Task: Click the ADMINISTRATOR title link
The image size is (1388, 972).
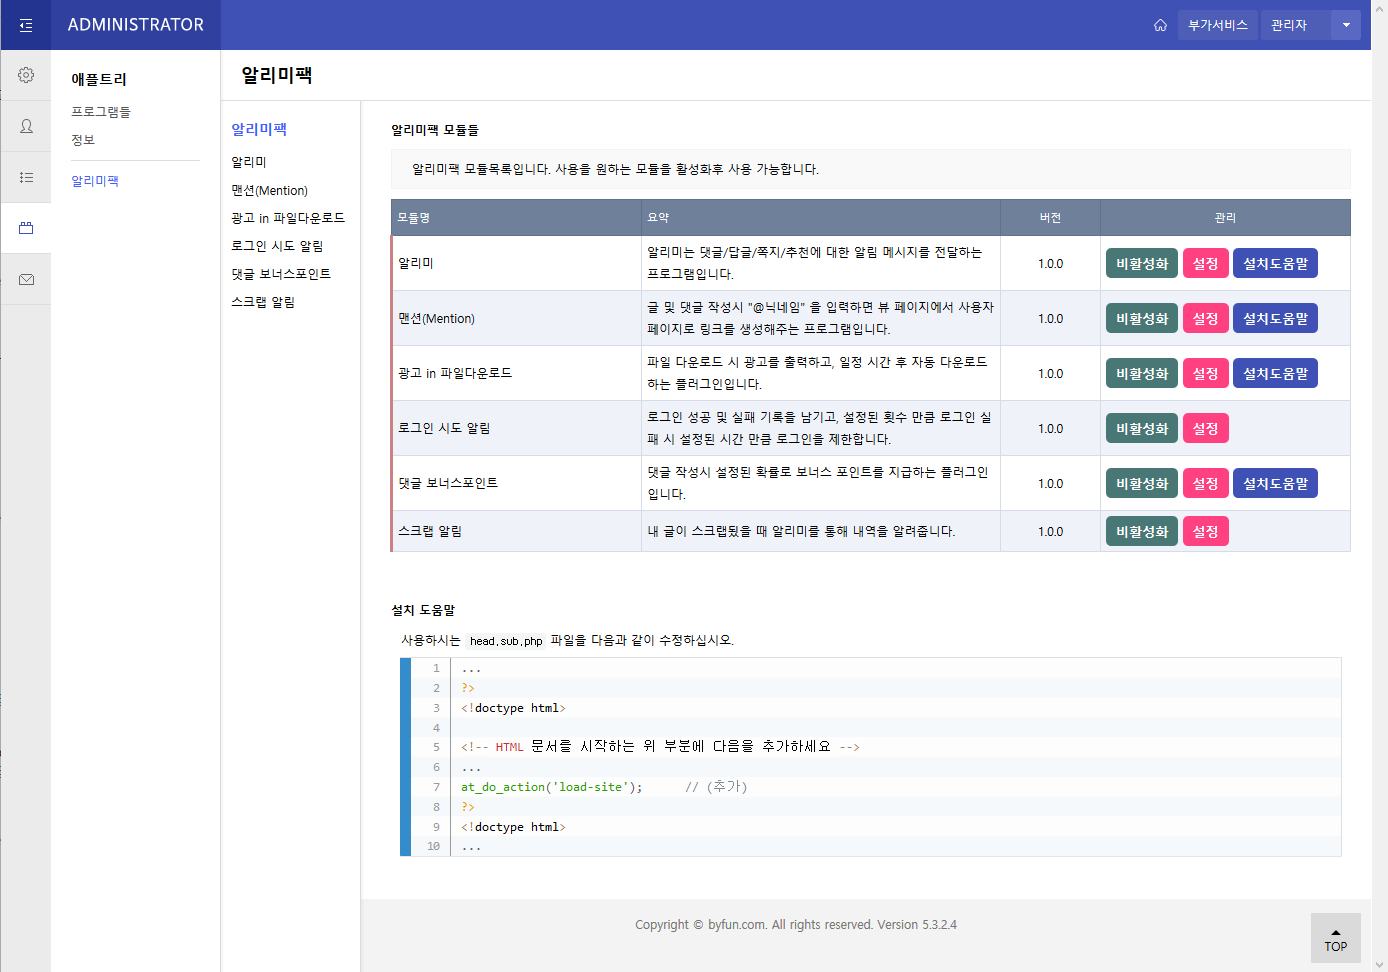Action: coord(136,25)
